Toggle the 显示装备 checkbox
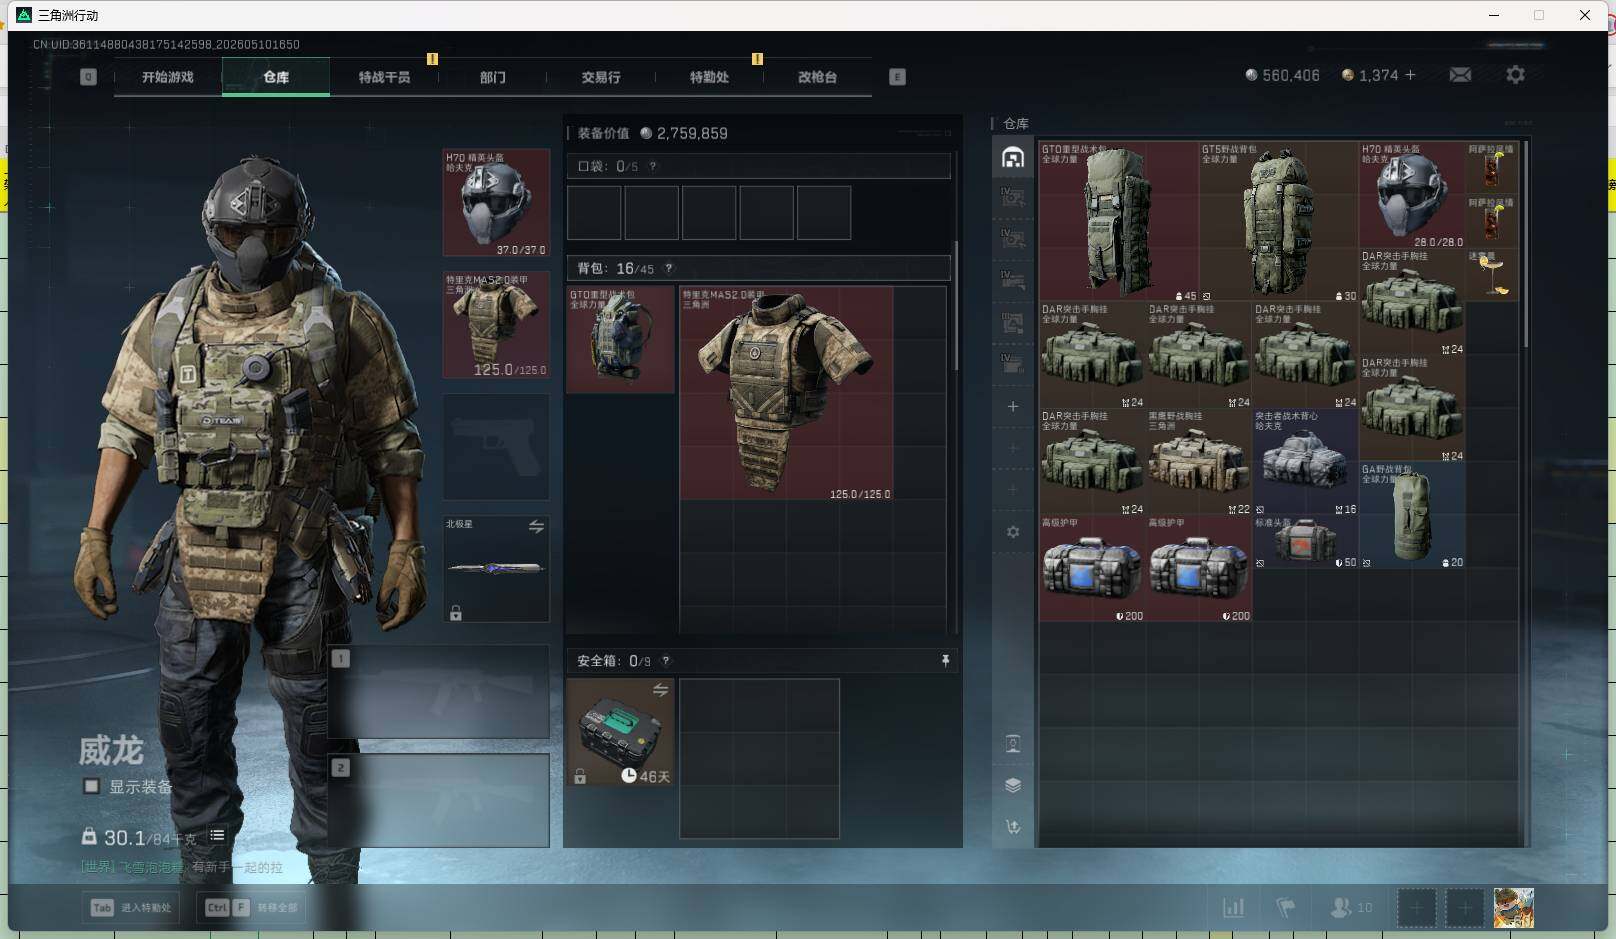 pyautogui.click(x=91, y=786)
